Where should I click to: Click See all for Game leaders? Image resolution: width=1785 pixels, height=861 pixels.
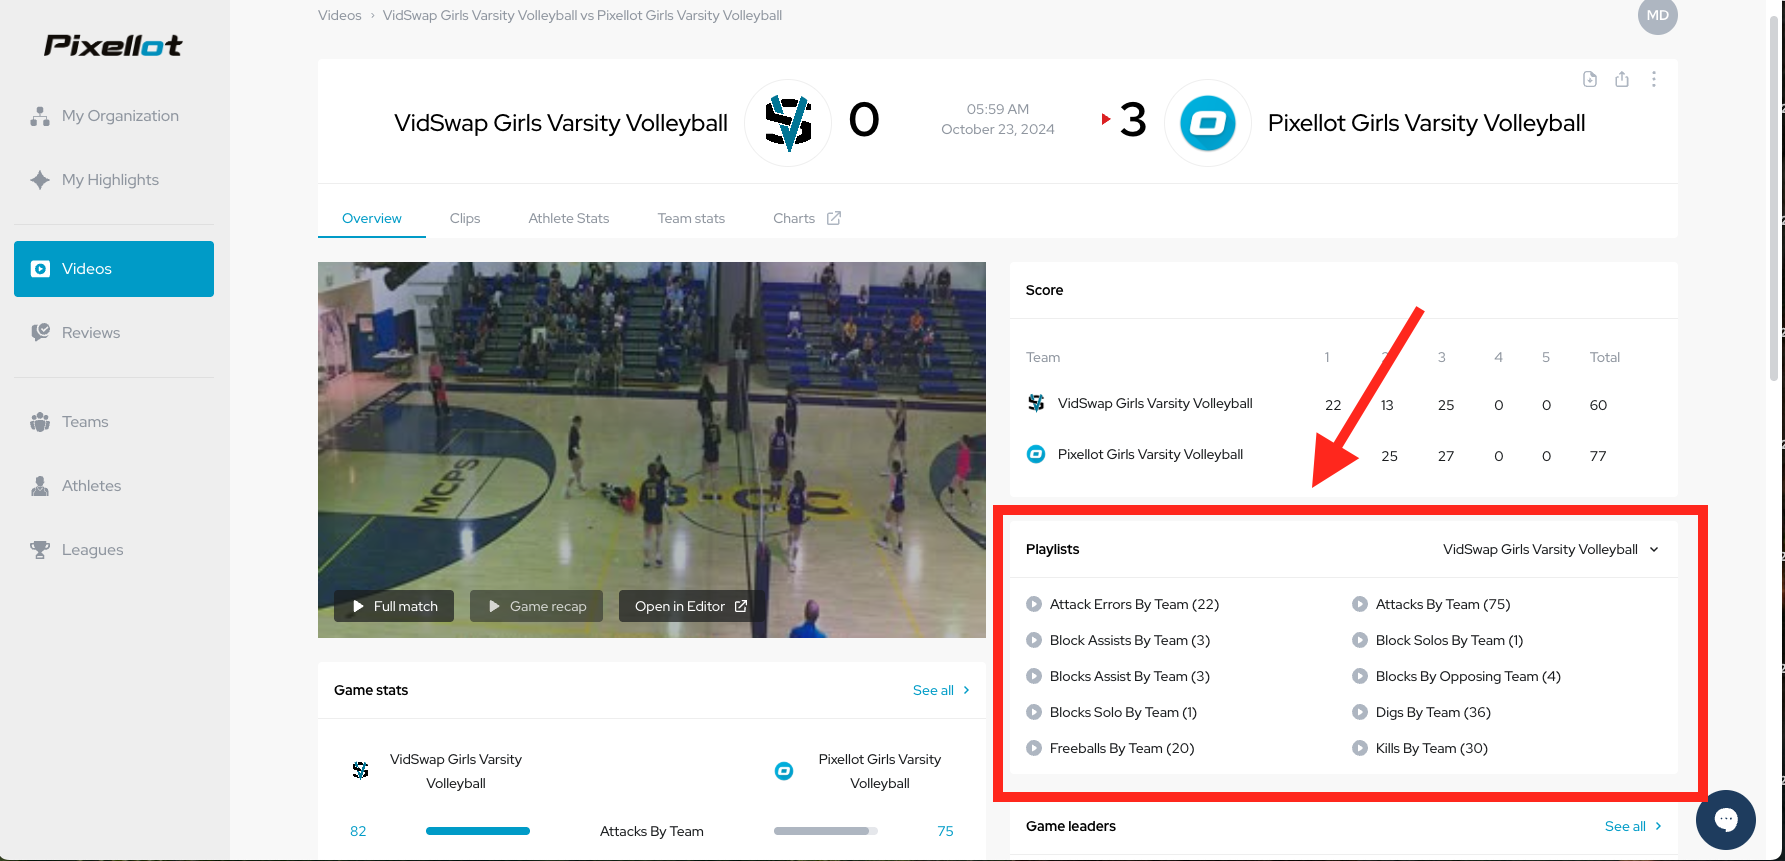1633,826
